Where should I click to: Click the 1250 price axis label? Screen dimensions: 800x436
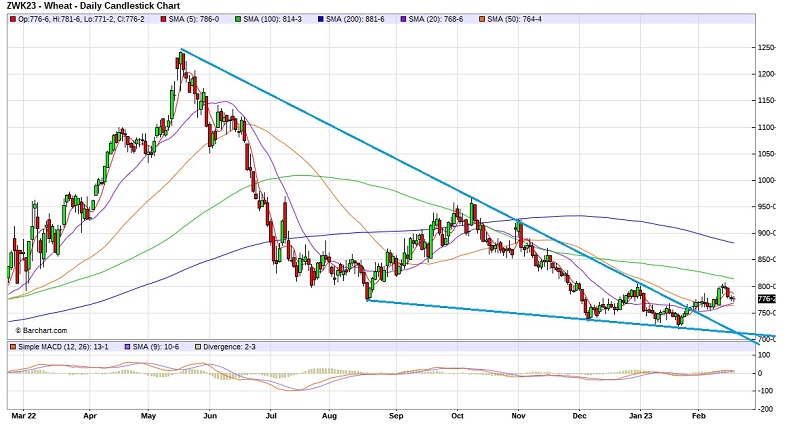(x=767, y=47)
